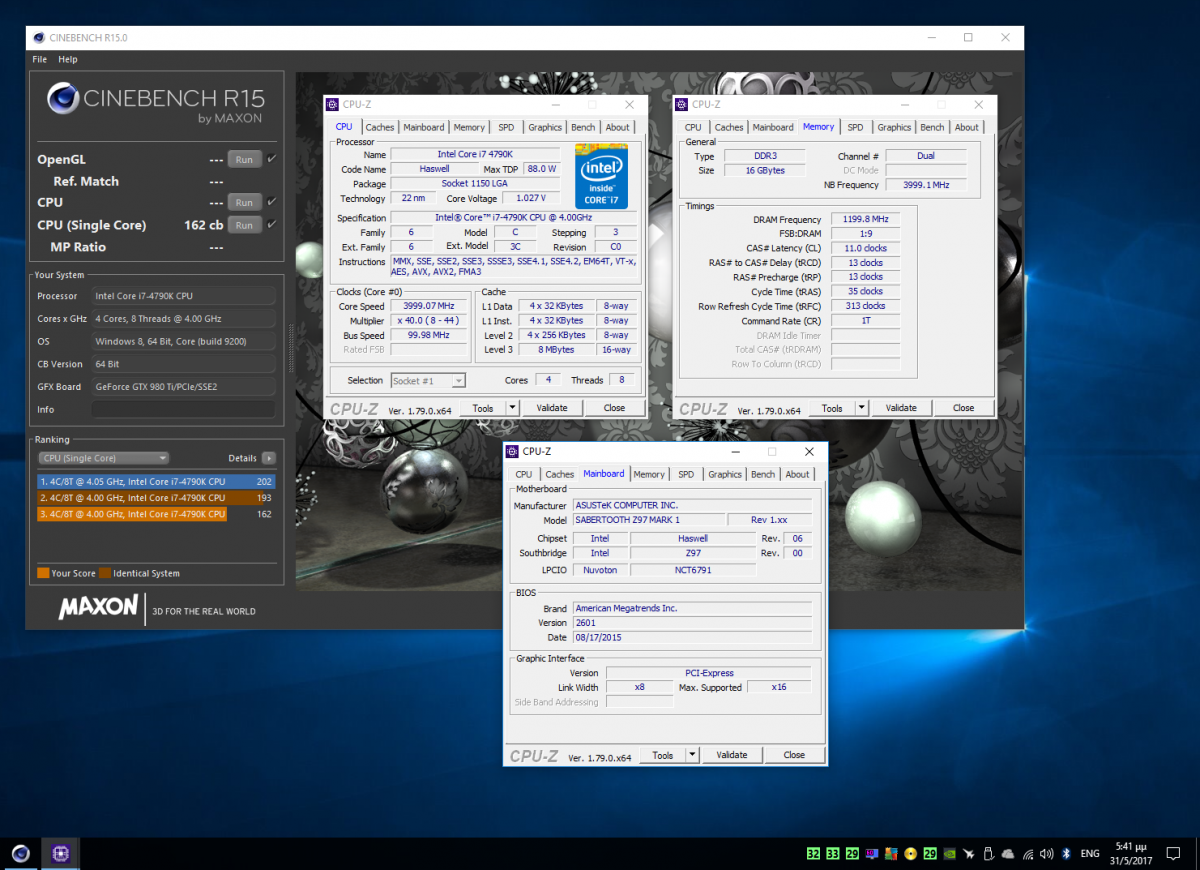Image resolution: width=1200 pixels, height=870 pixels.
Task: Click the Cinebench icon in the taskbar
Action: pos(21,853)
